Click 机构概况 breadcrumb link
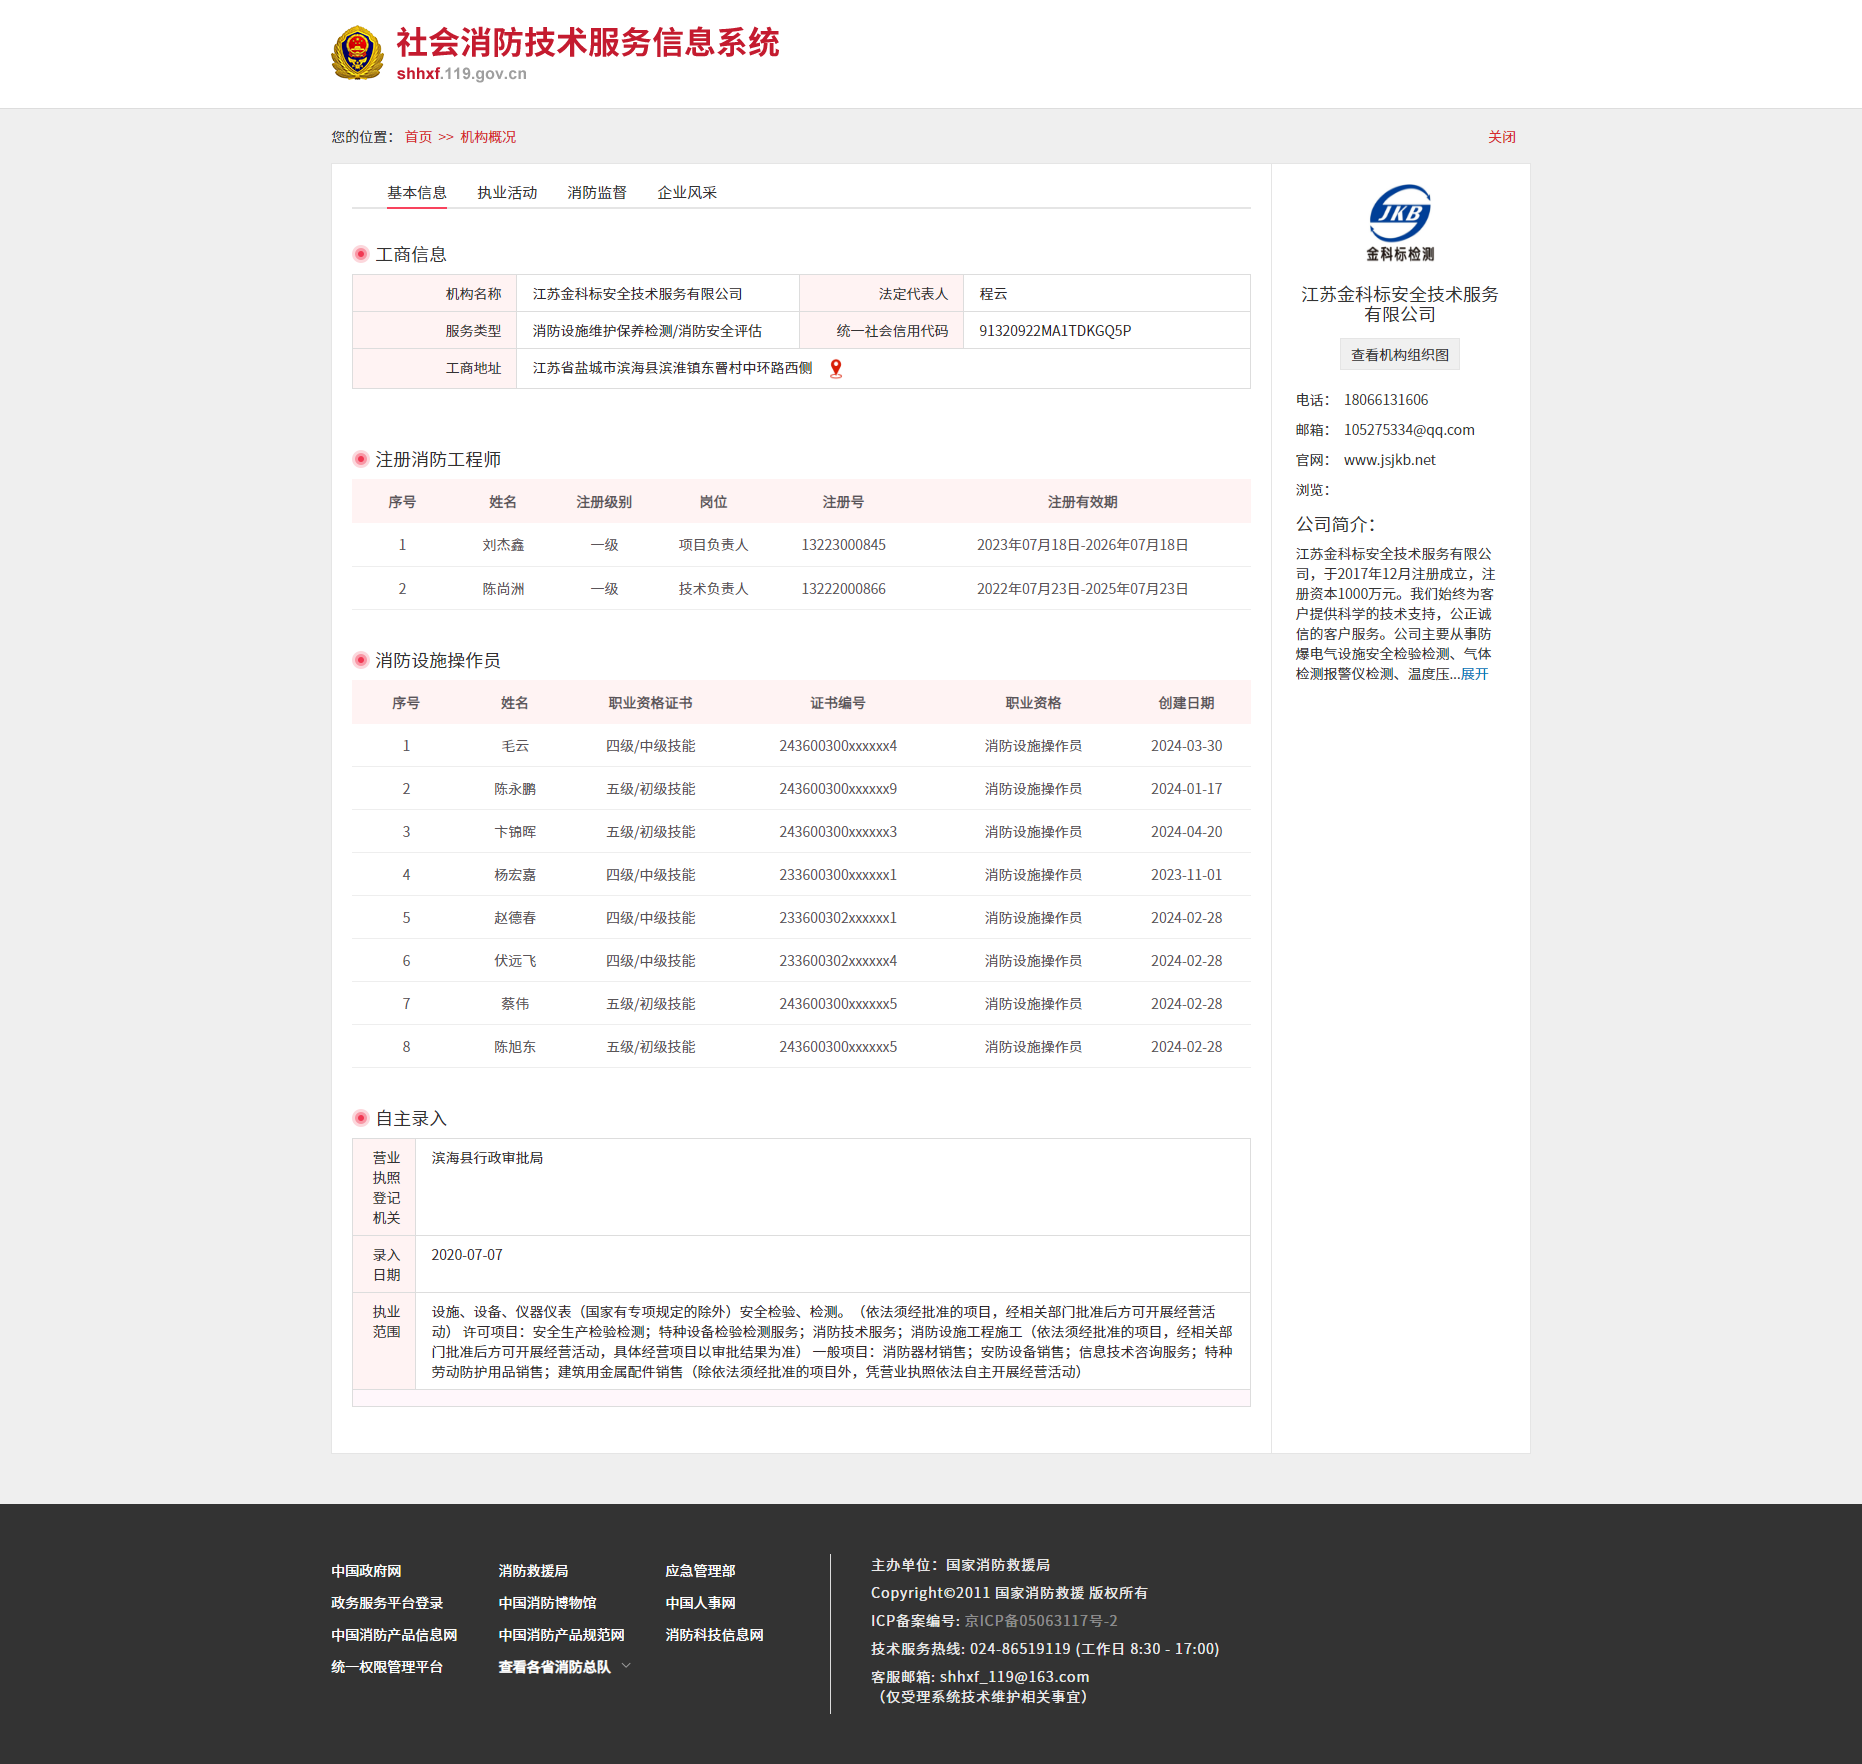 tap(488, 137)
